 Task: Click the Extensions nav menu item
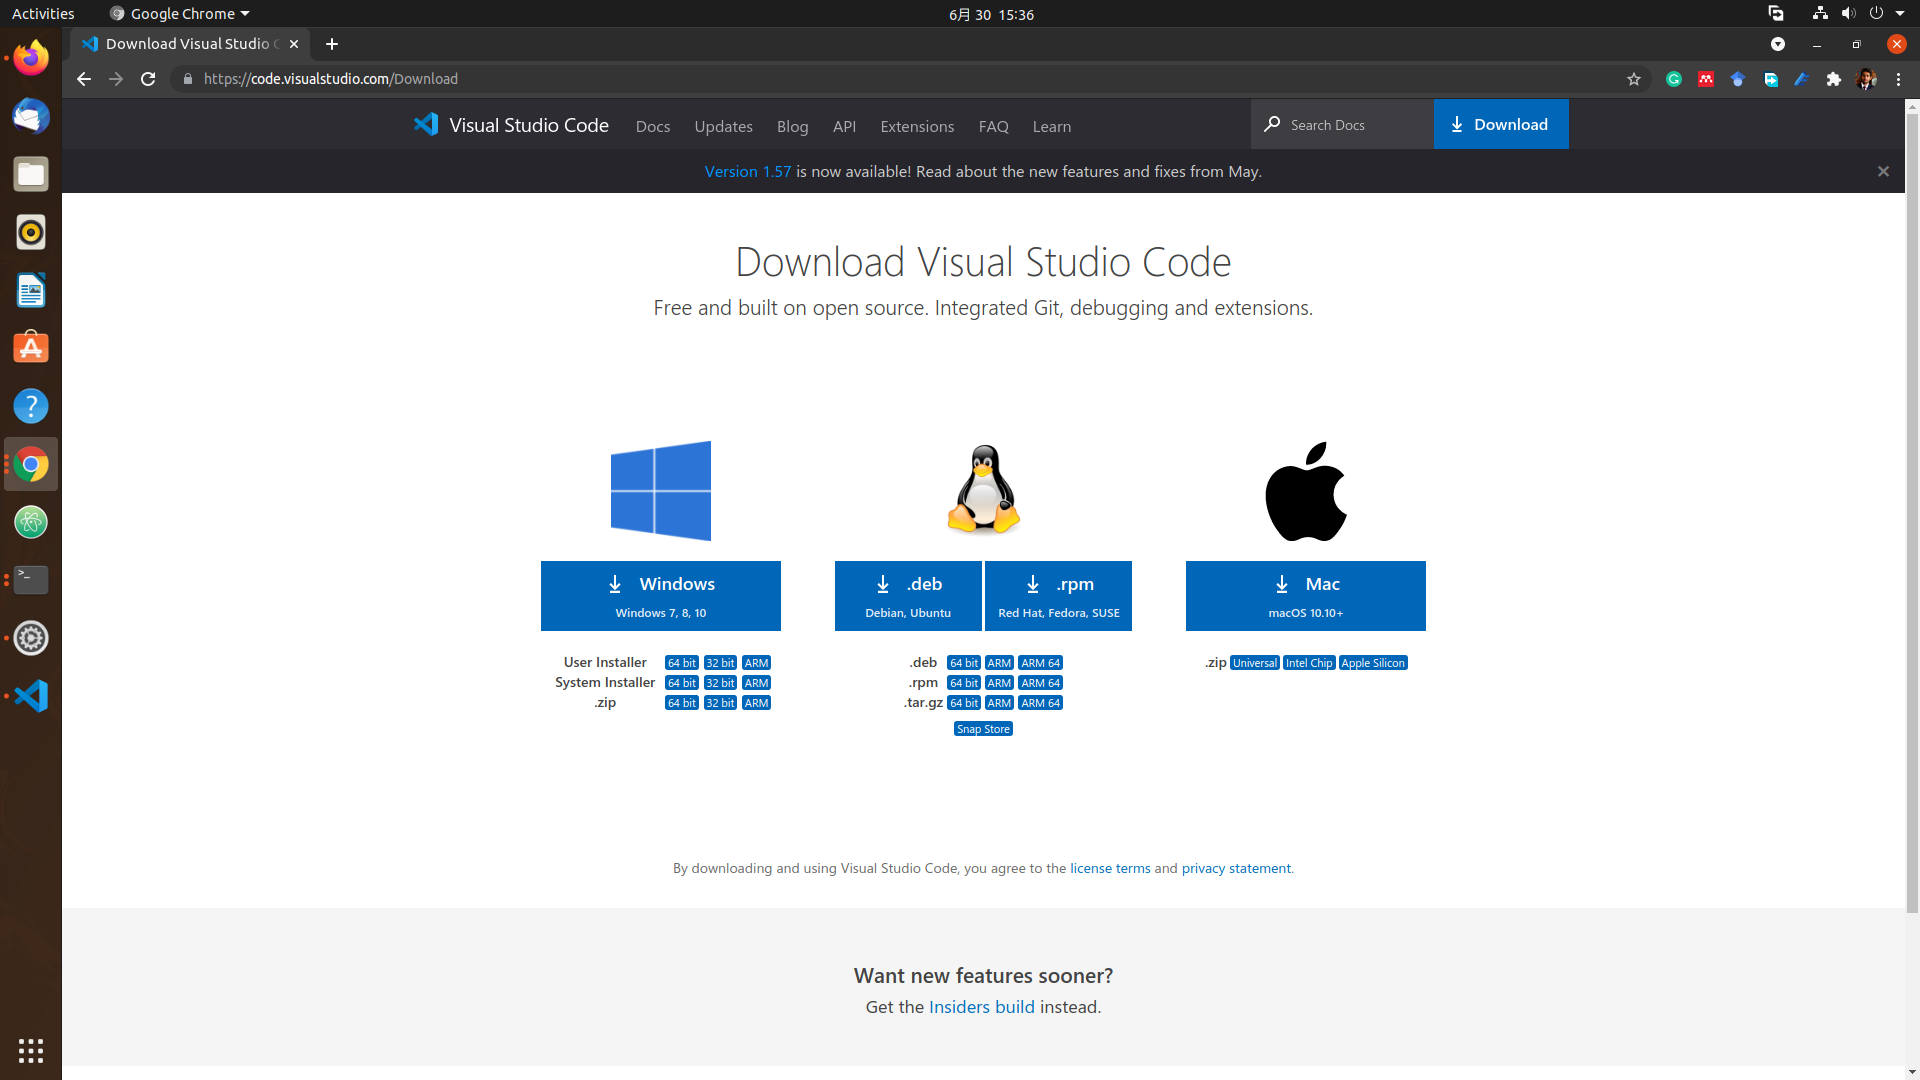(918, 125)
